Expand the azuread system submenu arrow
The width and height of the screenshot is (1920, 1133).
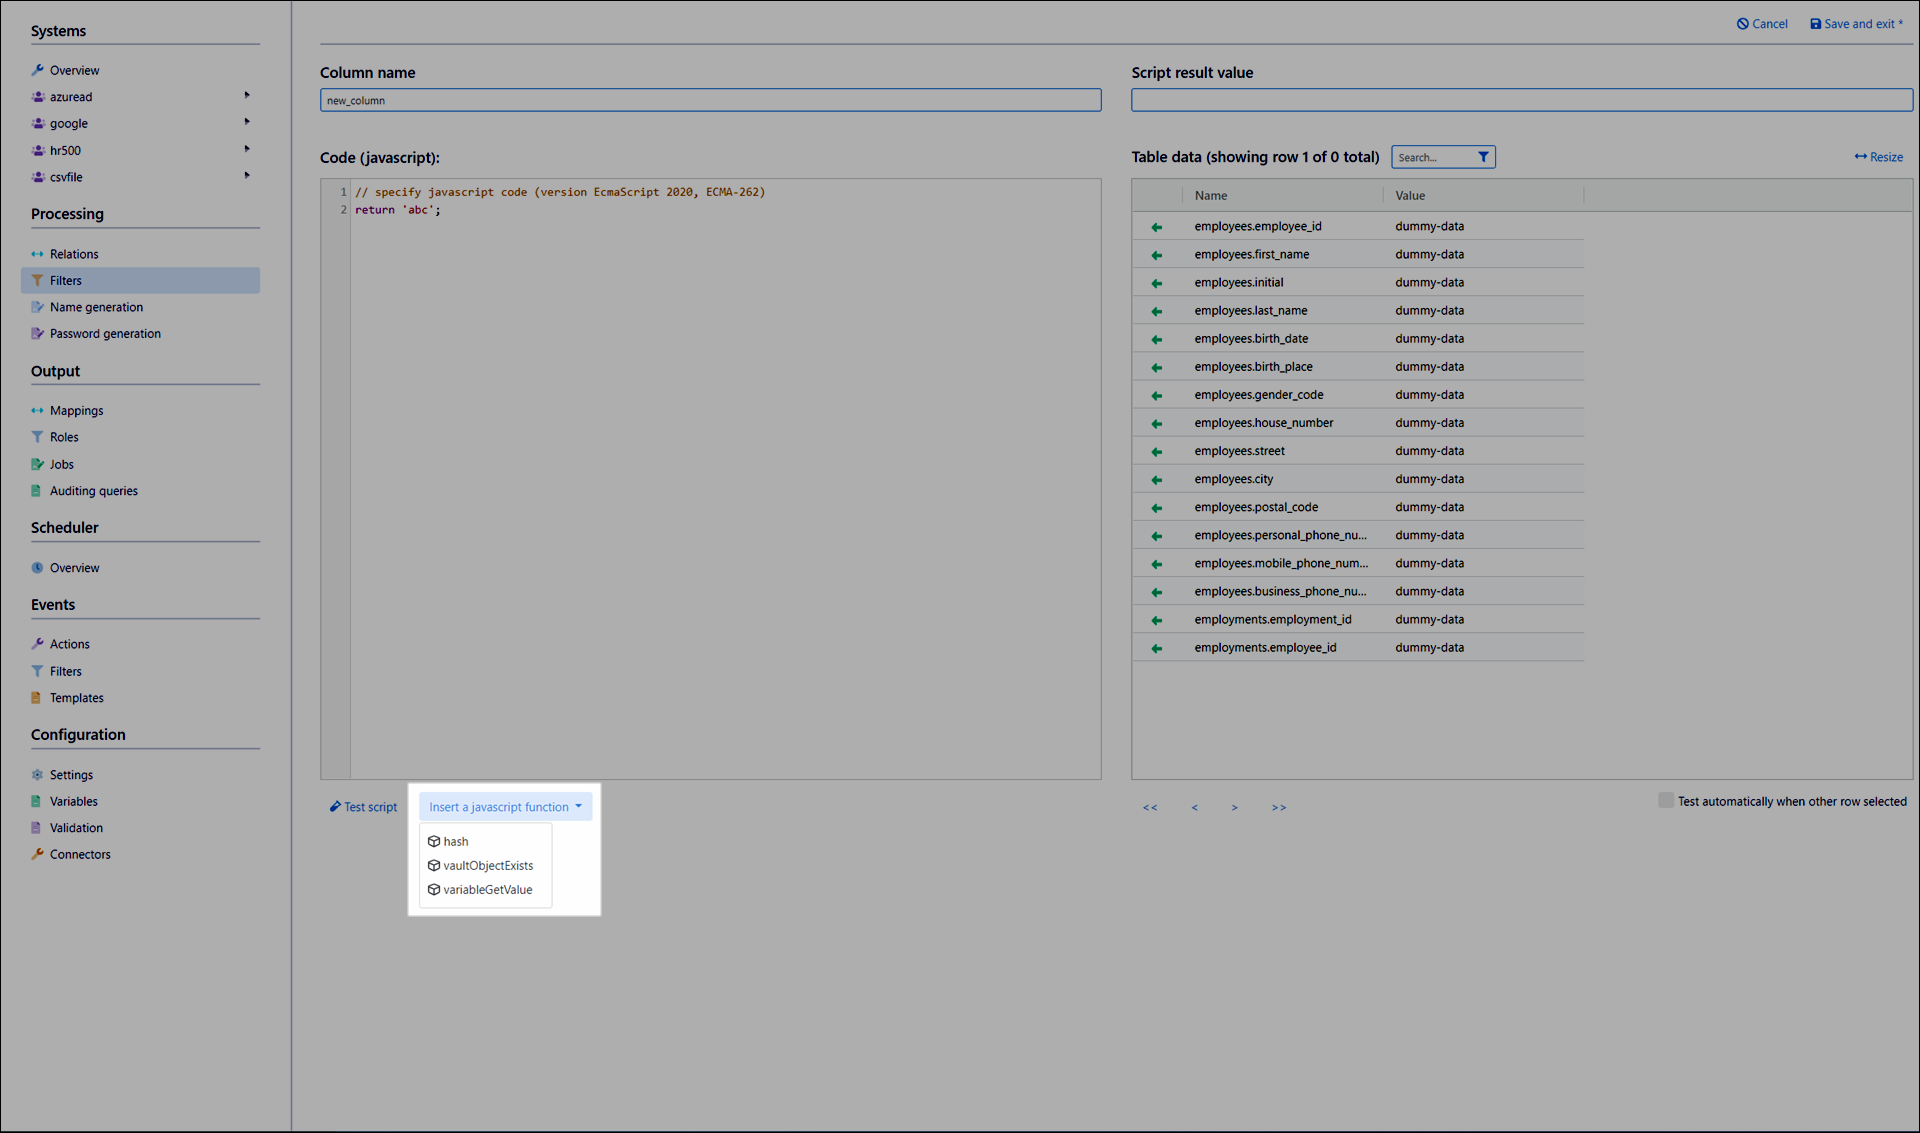247,96
